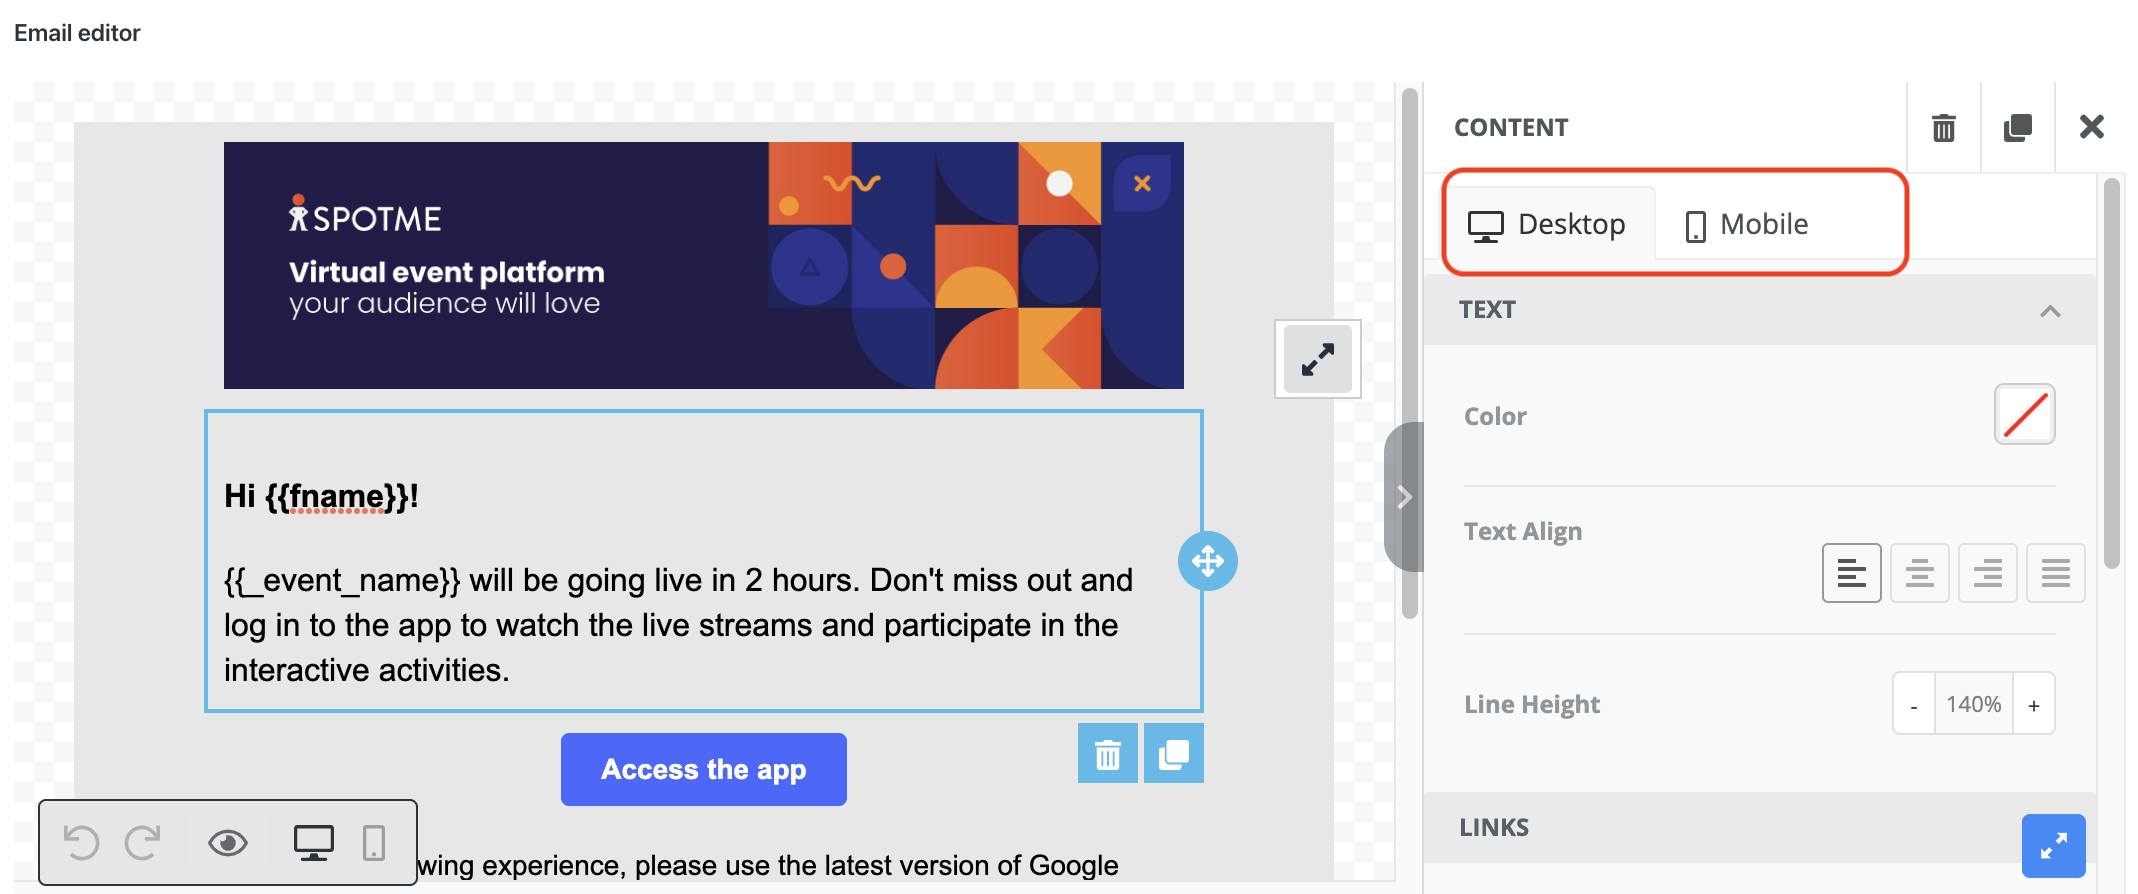Switch to the Desktop tab
This screenshot has width=2138, height=894.
1547,224
